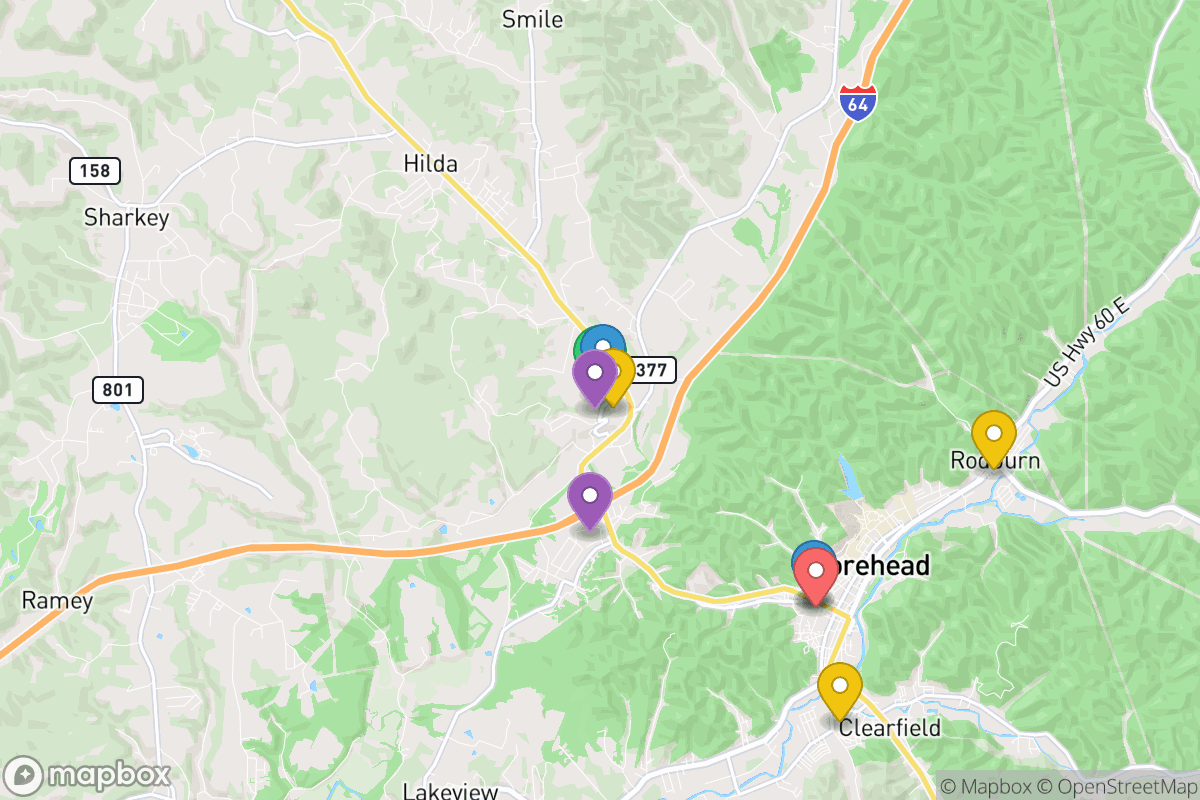Screen dimensions: 1200x800
Task: Click the Hilda town label
Action: point(430,163)
